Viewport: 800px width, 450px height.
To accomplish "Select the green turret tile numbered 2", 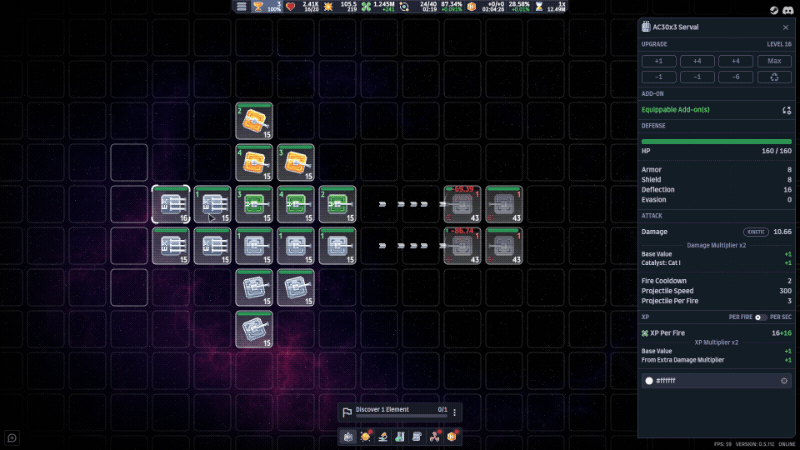I will click(x=338, y=205).
